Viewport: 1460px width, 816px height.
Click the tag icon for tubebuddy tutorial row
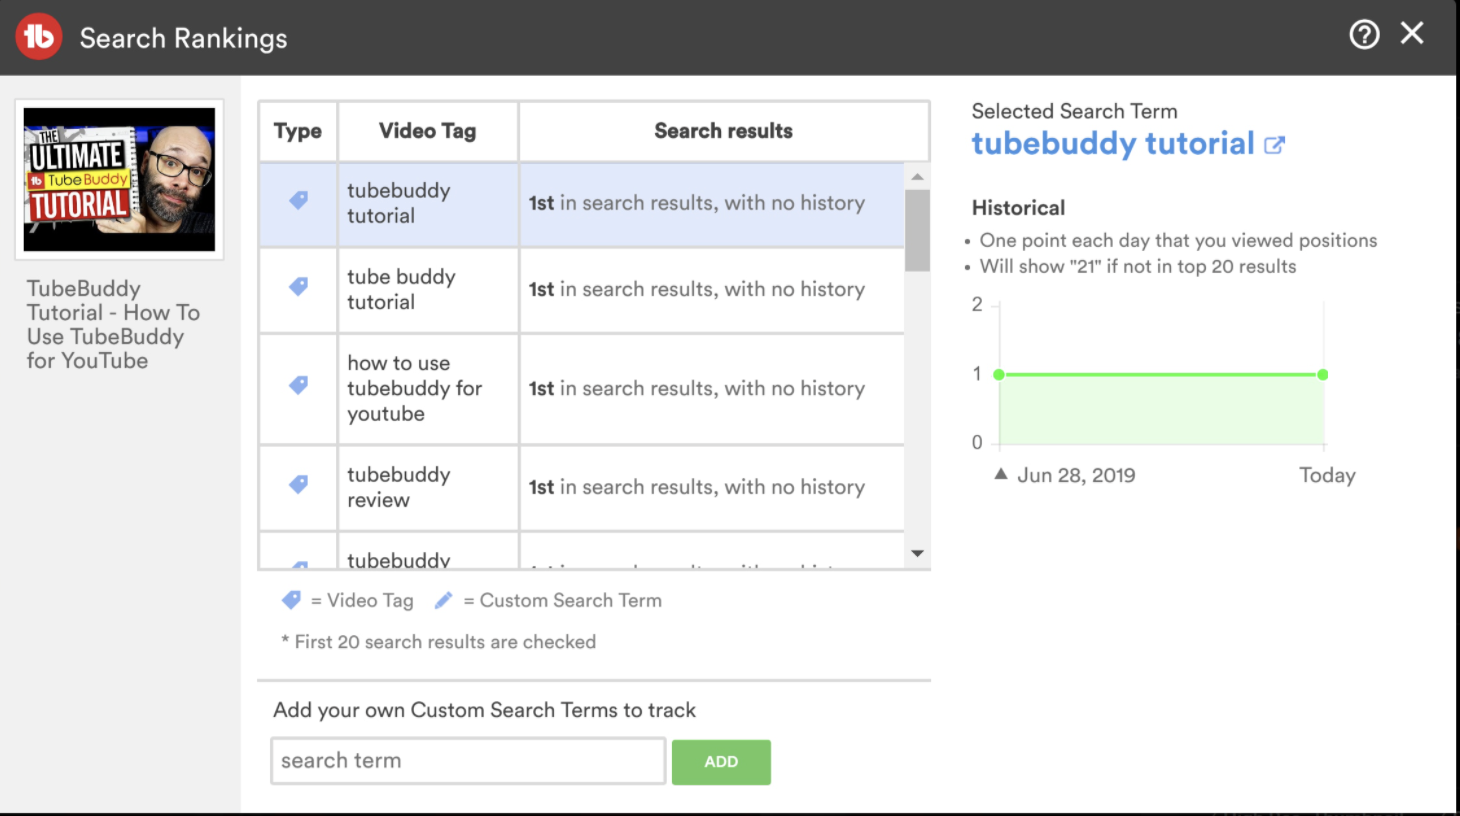pos(298,200)
